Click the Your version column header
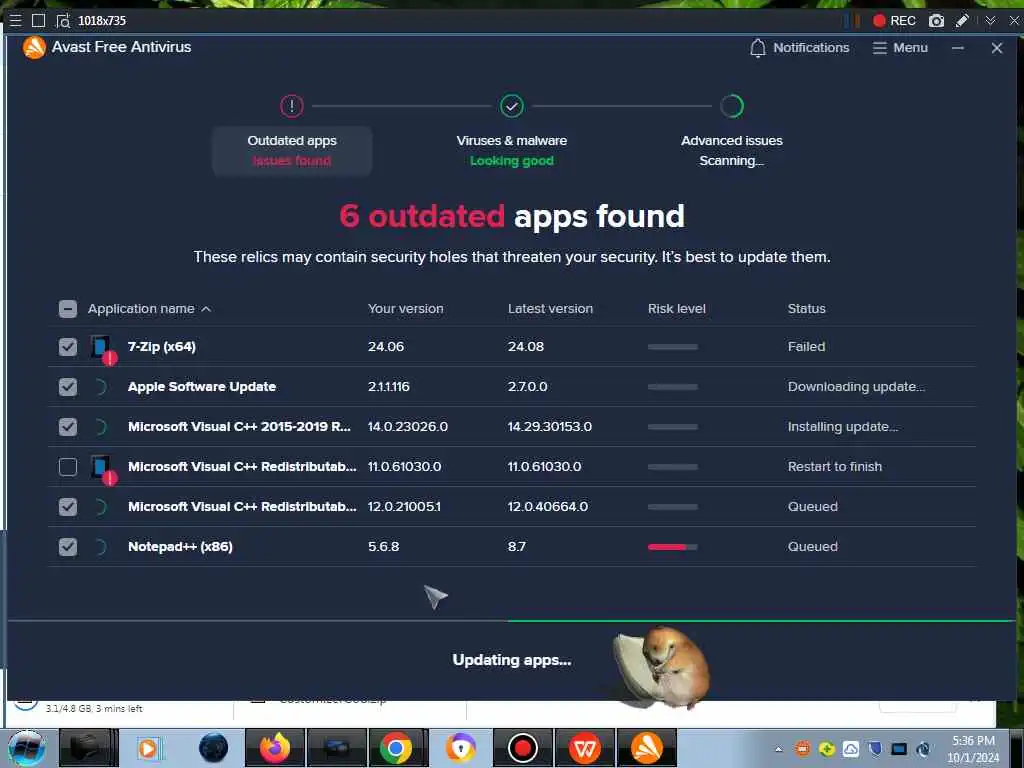Viewport: 1024px width, 768px height. click(x=406, y=309)
